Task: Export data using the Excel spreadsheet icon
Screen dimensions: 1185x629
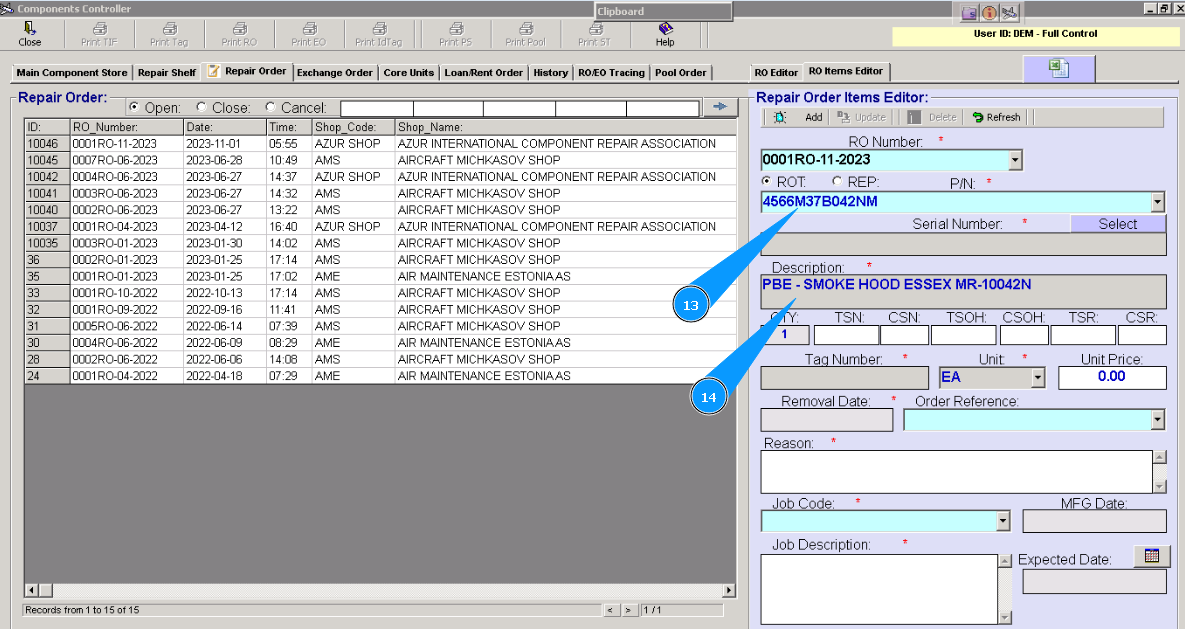Action: pyautogui.click(x=1058, y=68)
